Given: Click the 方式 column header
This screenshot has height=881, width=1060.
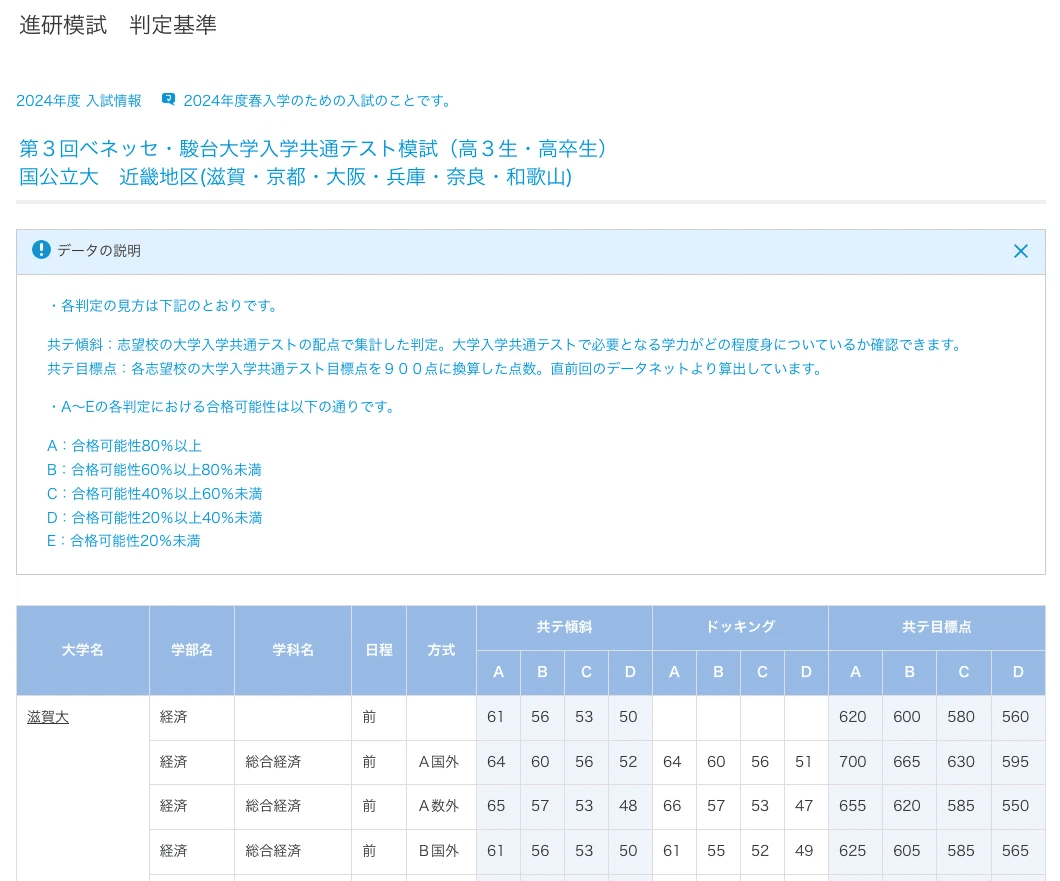Looking at the screenshot, I should click(x=441, y=650).
